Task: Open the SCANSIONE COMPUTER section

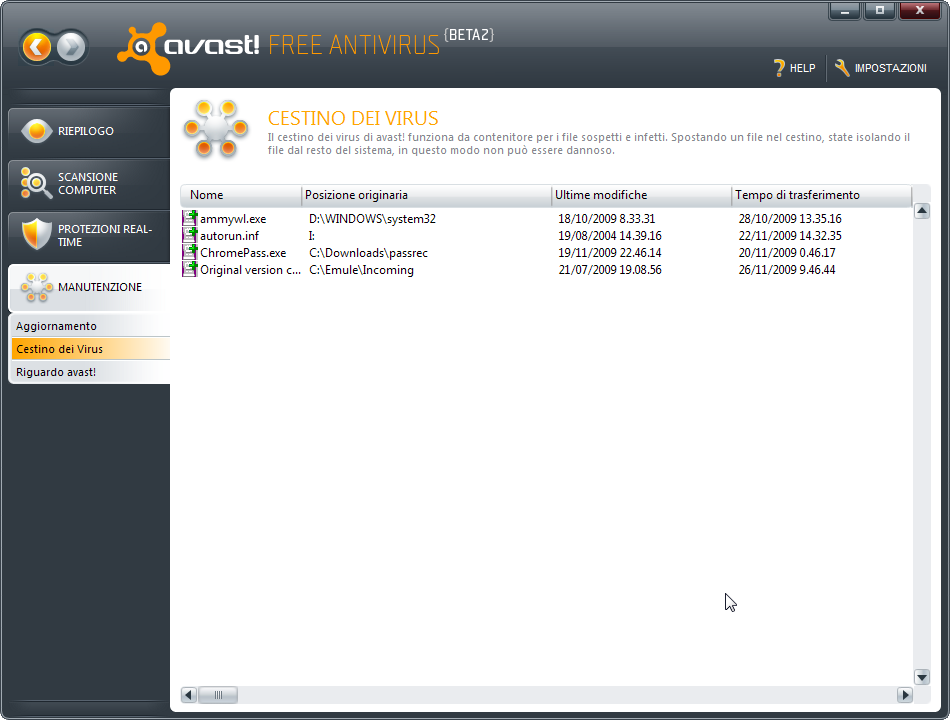Action: click(x=90, y=184)
